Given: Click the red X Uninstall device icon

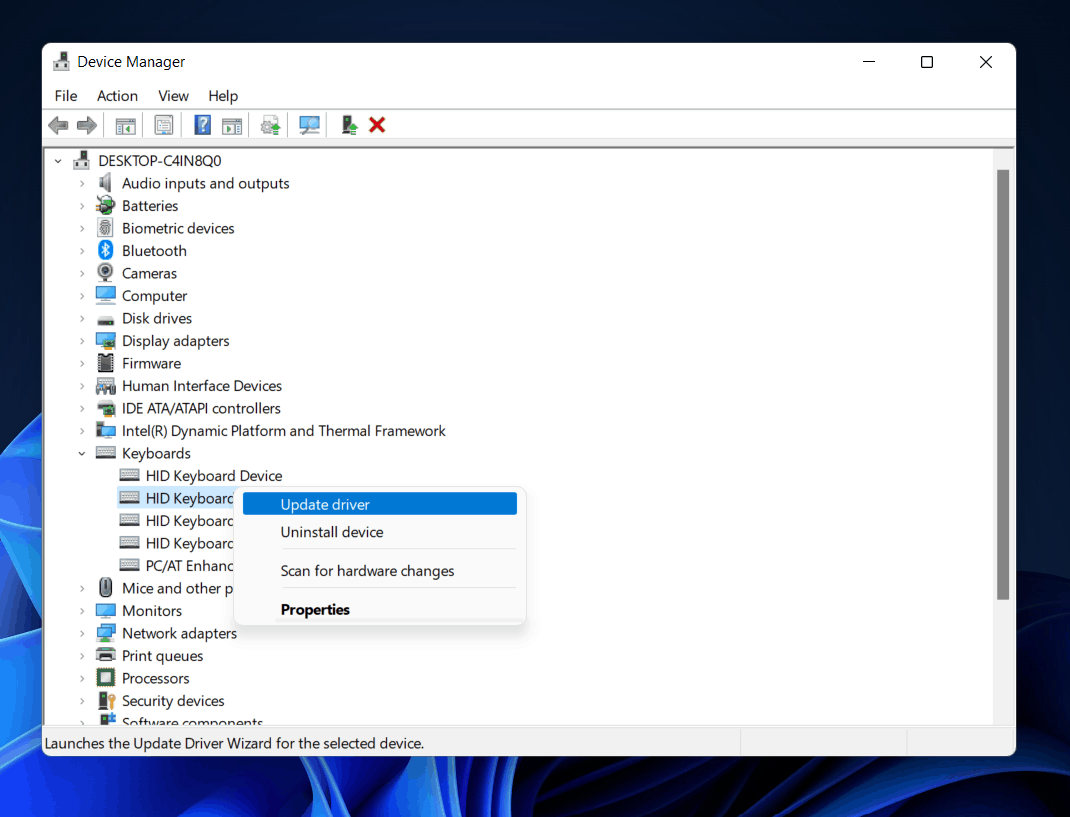Looking at the screenshot, I should 377,125.
